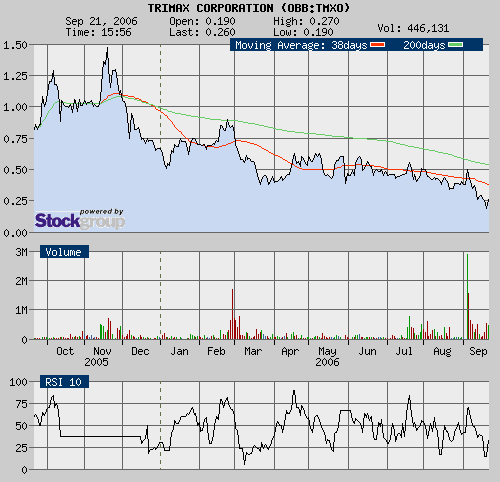Click the tall green September volume spike
The image size is (500, 482).
point(467,297)
